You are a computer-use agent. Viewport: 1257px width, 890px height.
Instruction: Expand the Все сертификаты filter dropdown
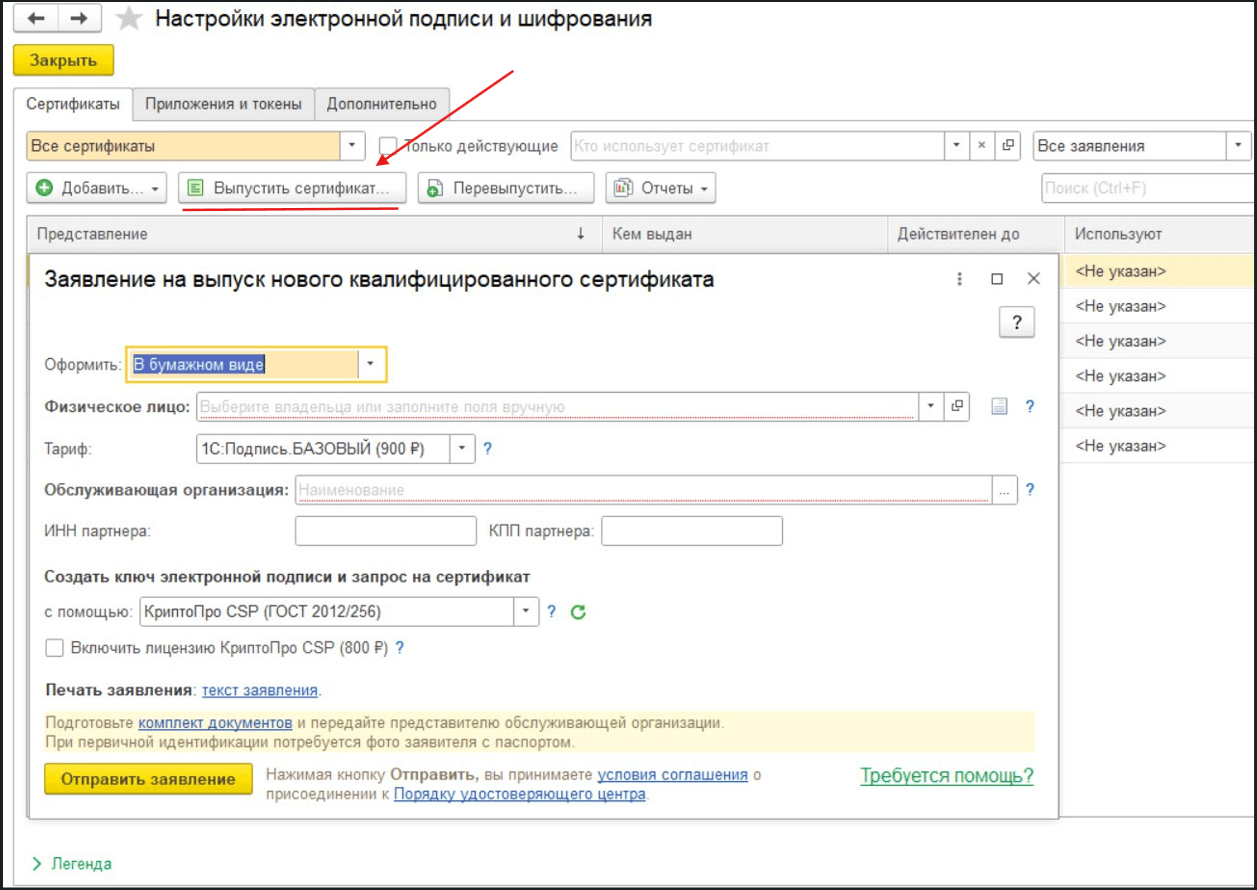coord(352,146)
